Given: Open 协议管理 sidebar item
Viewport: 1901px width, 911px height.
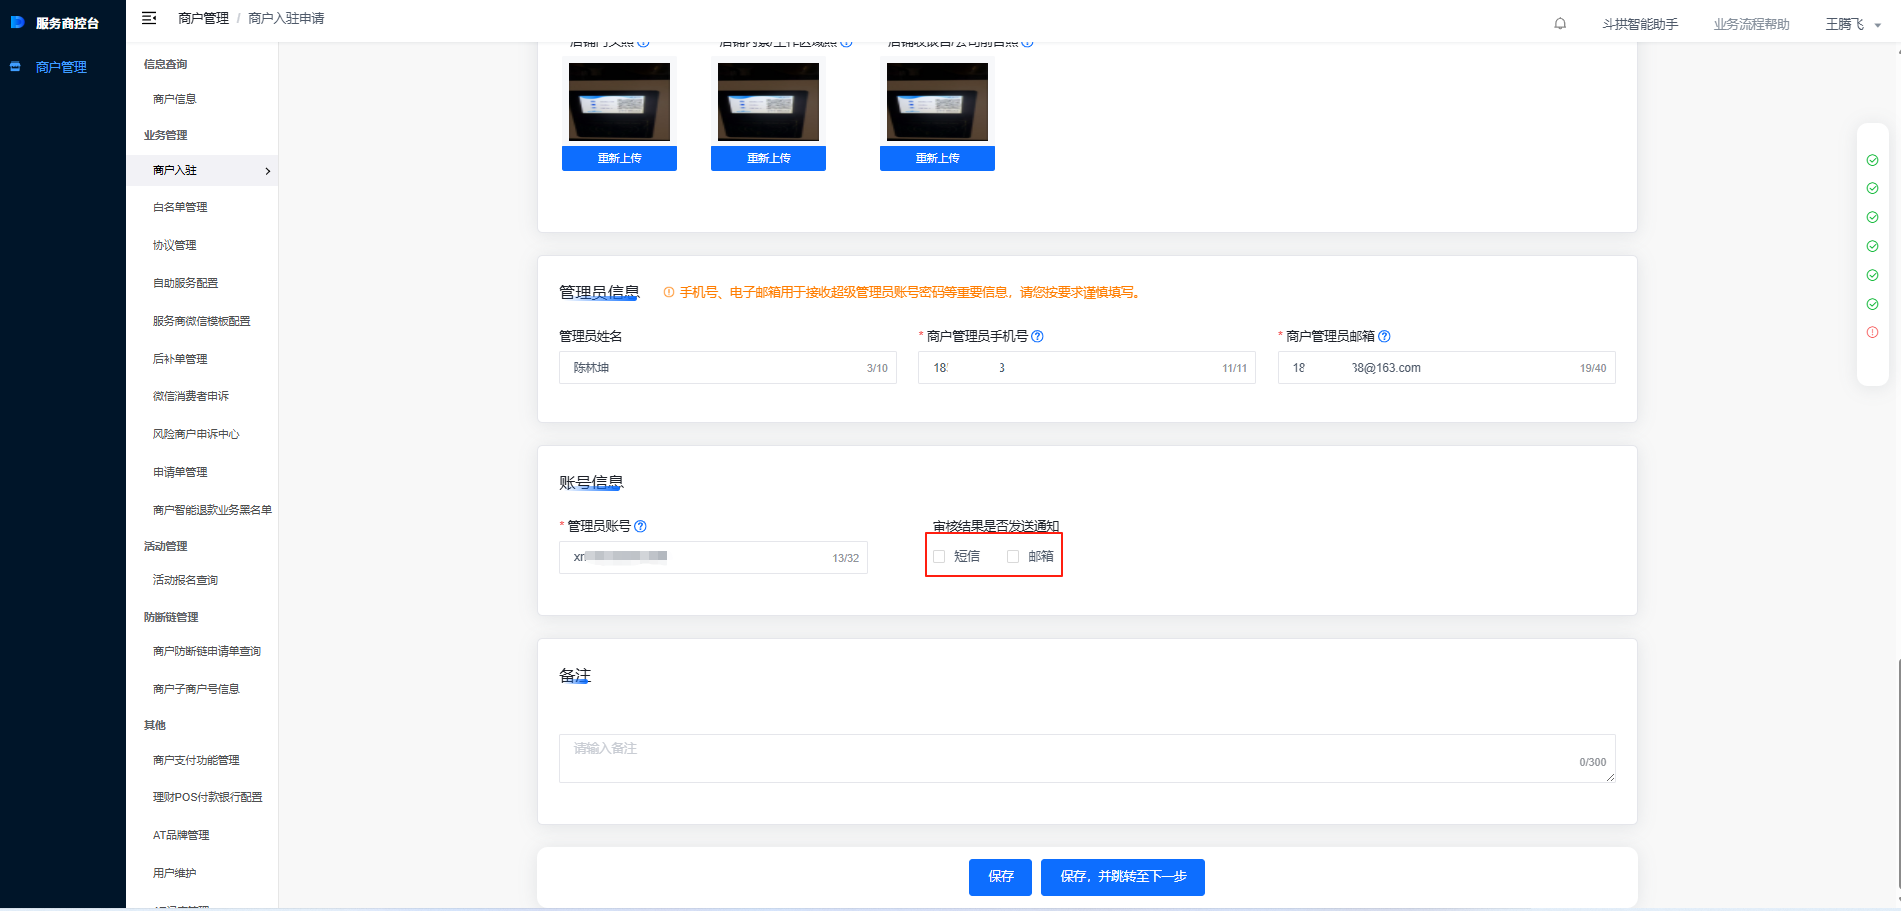Looking at the screenshot, I should pyautogui.click(x=174, y=245).
